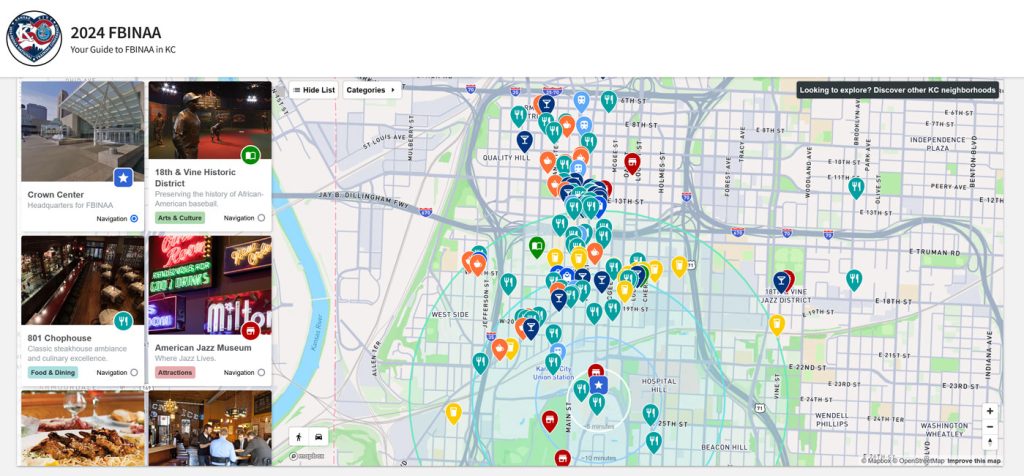Image resolution: width=1024 pixels, height=476 pixels.
Task: Expand the Categories dropdown
Action: [x=370, y=90]
